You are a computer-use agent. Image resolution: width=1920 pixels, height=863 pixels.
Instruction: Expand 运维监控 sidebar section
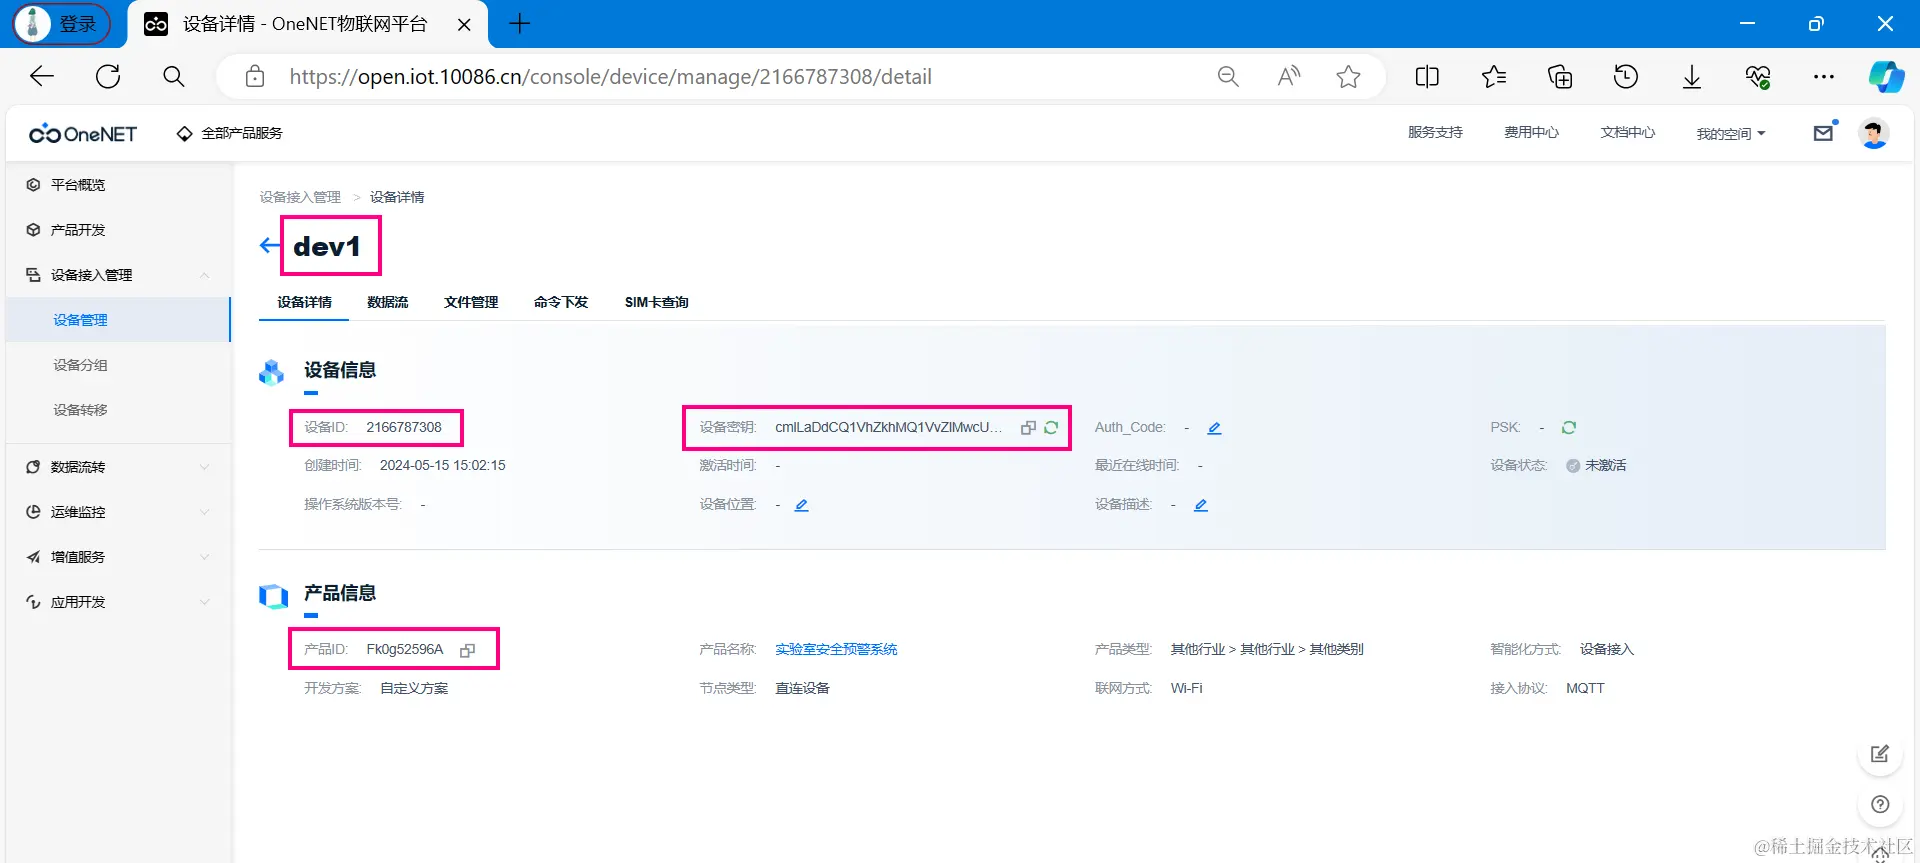coord(204,512)
